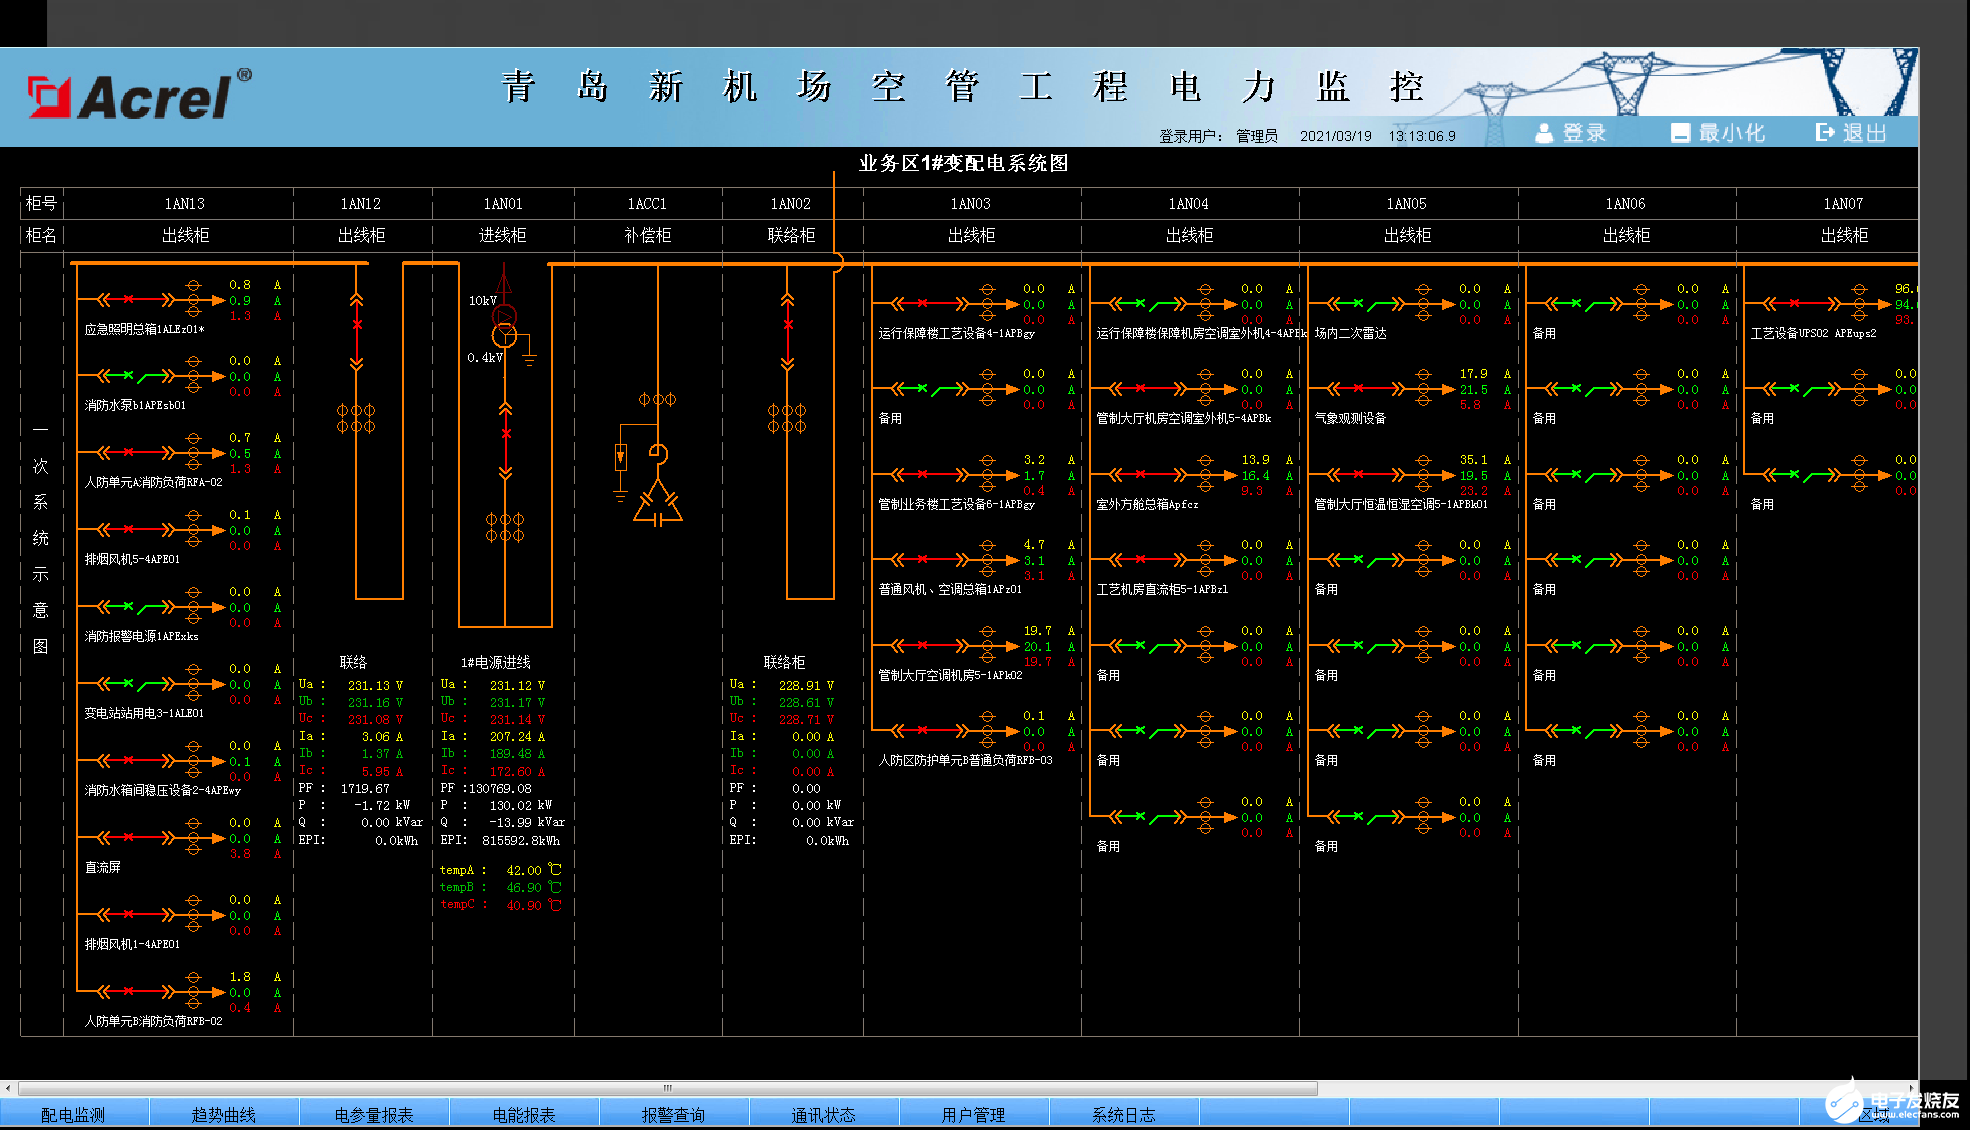Switch to 电能报表 tab
1970x1130 pixels.
[524, 1114]
